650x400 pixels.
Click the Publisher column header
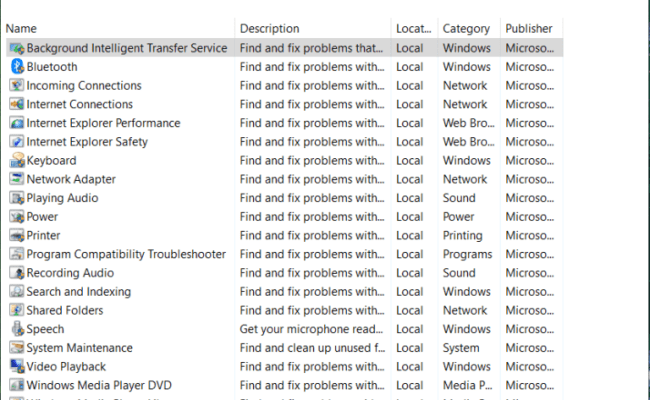tap(529, 28)
